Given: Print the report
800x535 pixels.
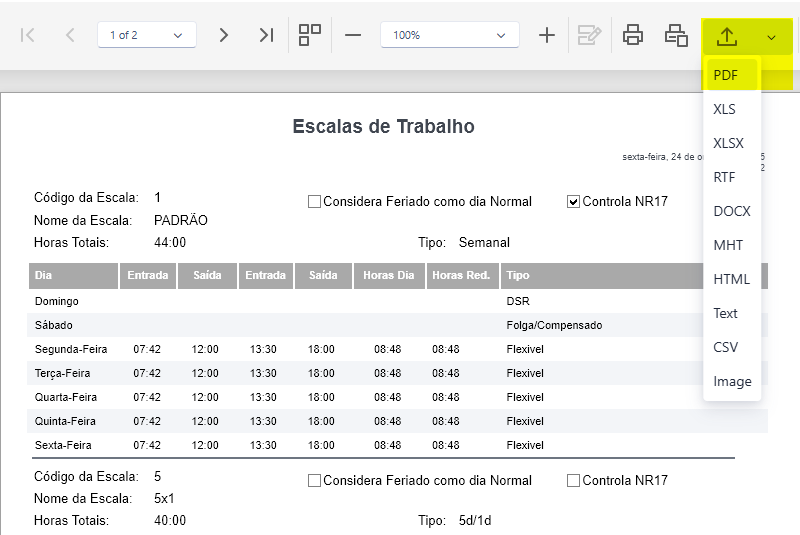Looking at the screenshot, I should (x=633, y=35).
